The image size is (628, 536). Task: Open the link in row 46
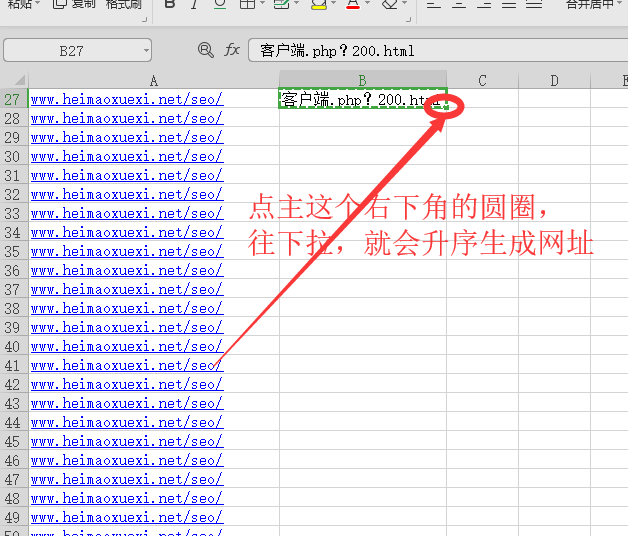click(x=127, y=460)
